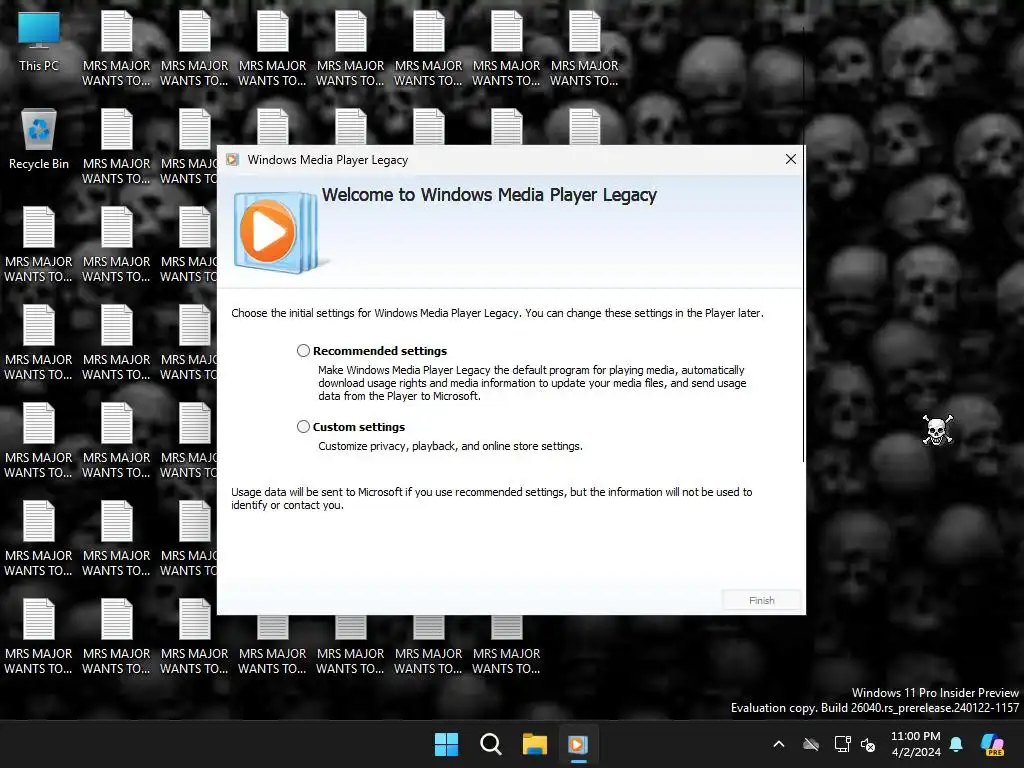The image size is (1024, 768).
Task: Close the Windows Media Player Legacy dialog
Action: (790, 159)
